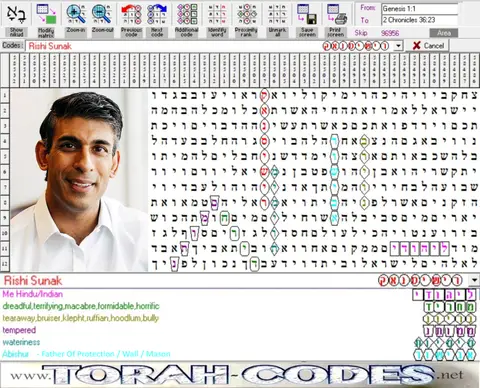Viewport: 480px width, 388px height.
Task: Select the Abishur Father Of Protection entry
Action: click(x=86, y=354)
